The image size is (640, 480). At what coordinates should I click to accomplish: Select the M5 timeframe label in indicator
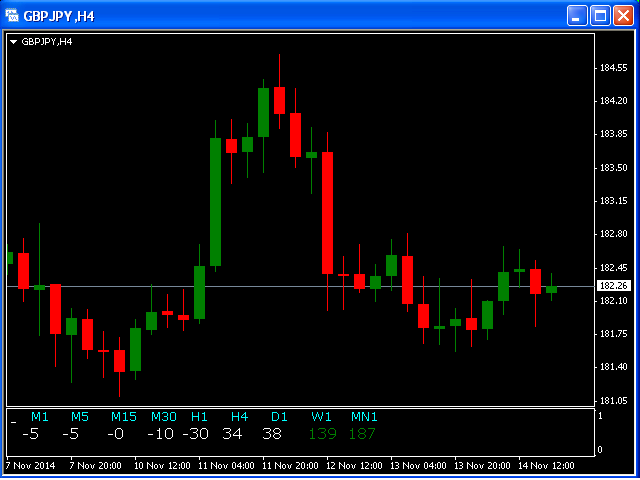point(80,416)
